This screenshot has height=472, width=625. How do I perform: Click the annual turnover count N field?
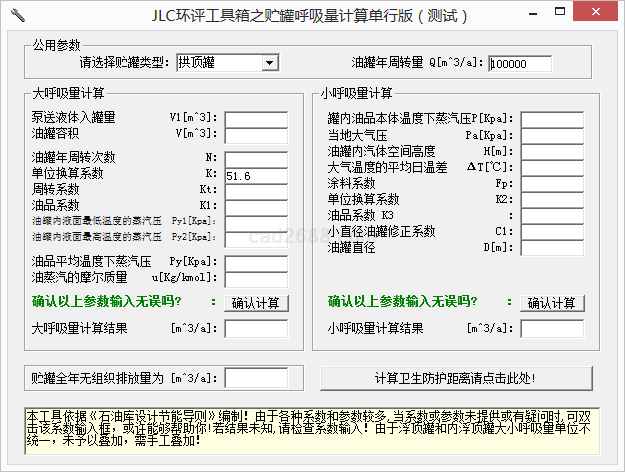tap(255, 159)
